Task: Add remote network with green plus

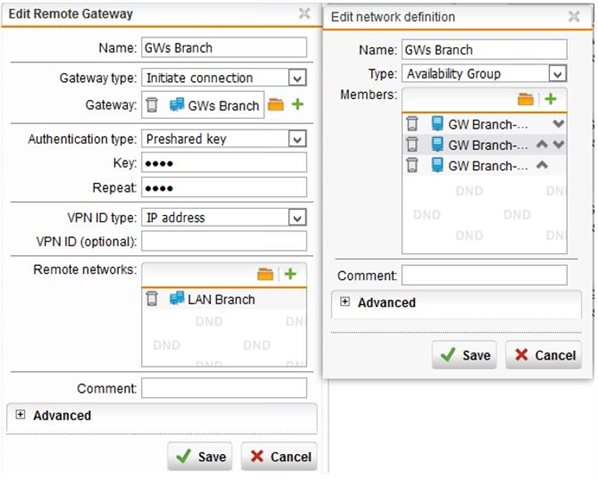Action: tap(290, 274)
